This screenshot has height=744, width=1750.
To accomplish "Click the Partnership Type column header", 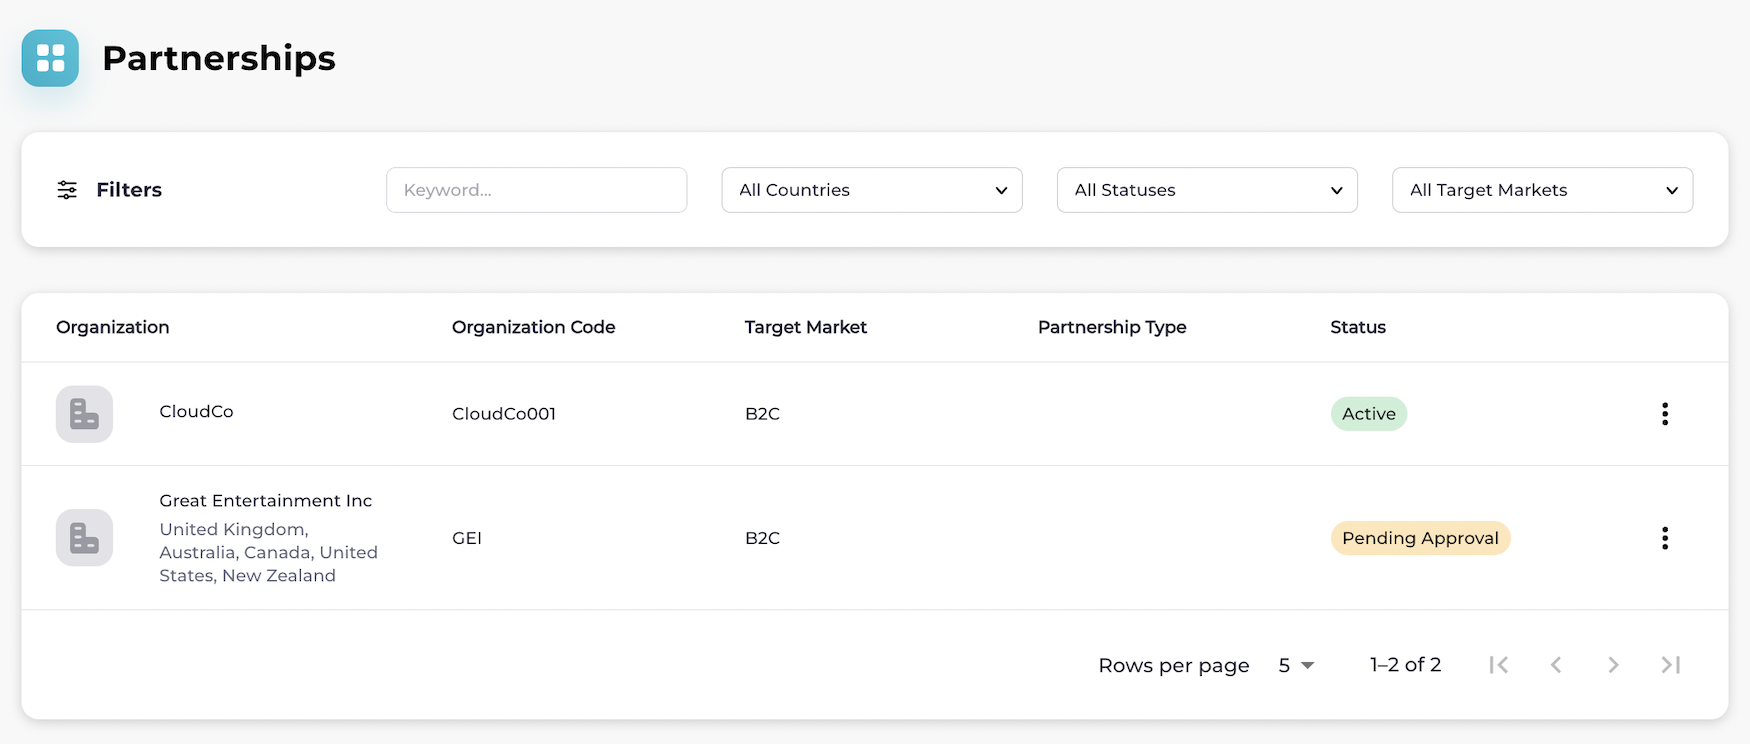I will (1112, 327).
